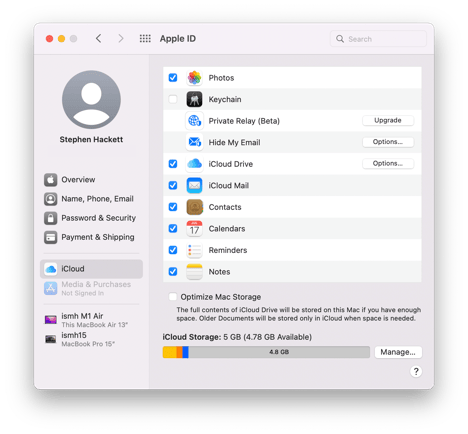Select Overview in the sidebar
The width and height of the screenshot is (468, 434).
point(91,180)
